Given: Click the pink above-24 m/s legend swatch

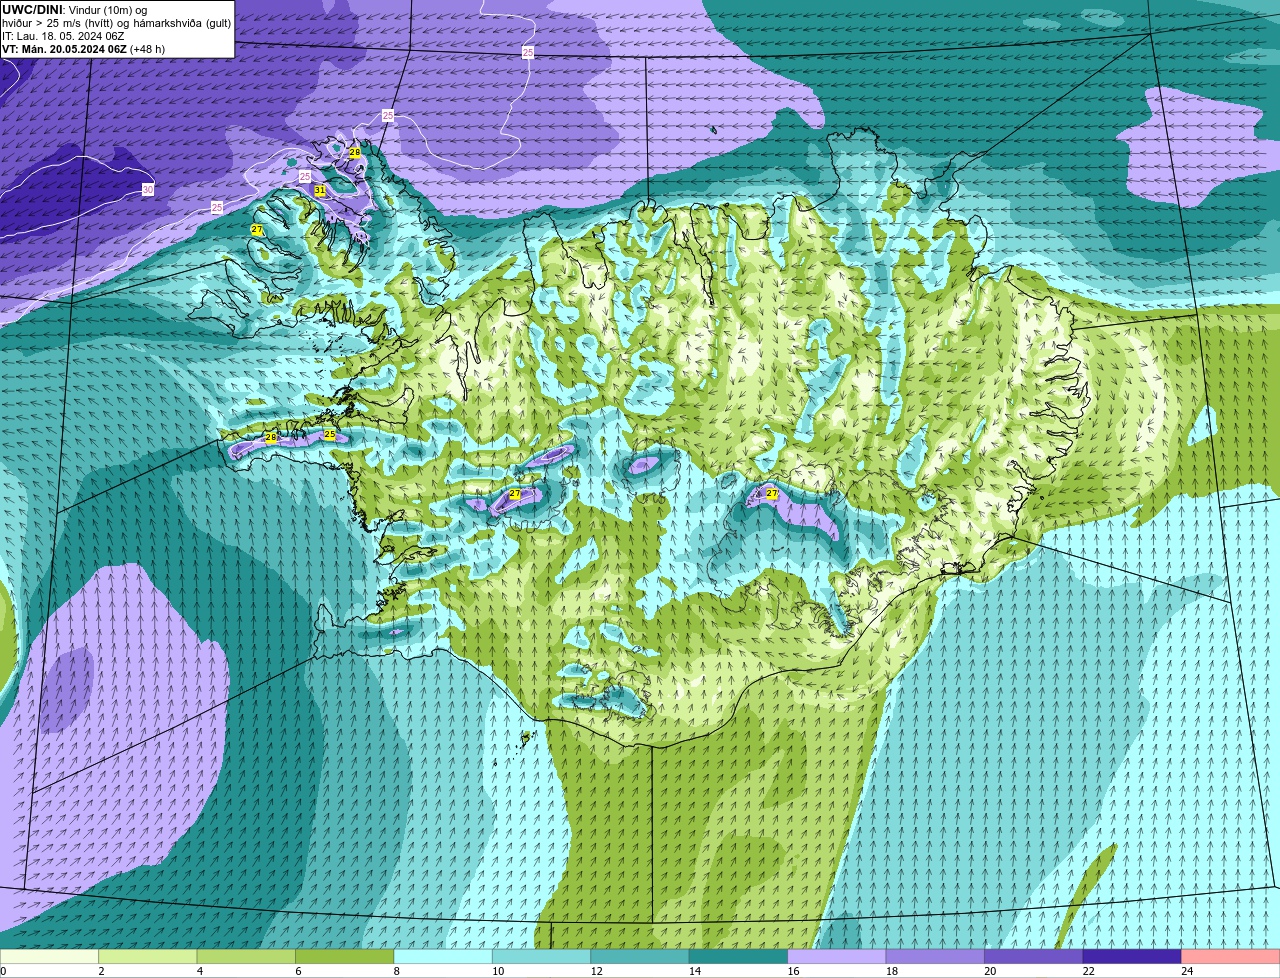Looking at the screenshot, I should pos(1231,956).
